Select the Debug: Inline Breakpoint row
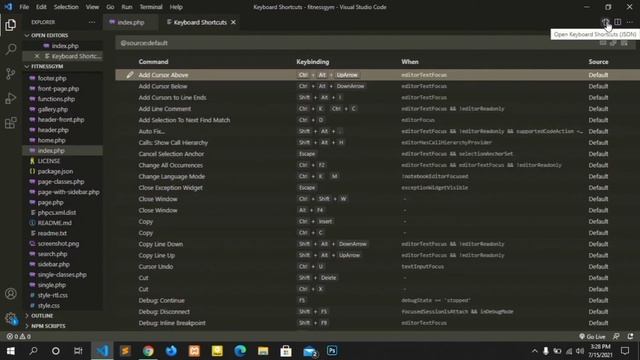This screenshot has width=640, height=360. 378,323
